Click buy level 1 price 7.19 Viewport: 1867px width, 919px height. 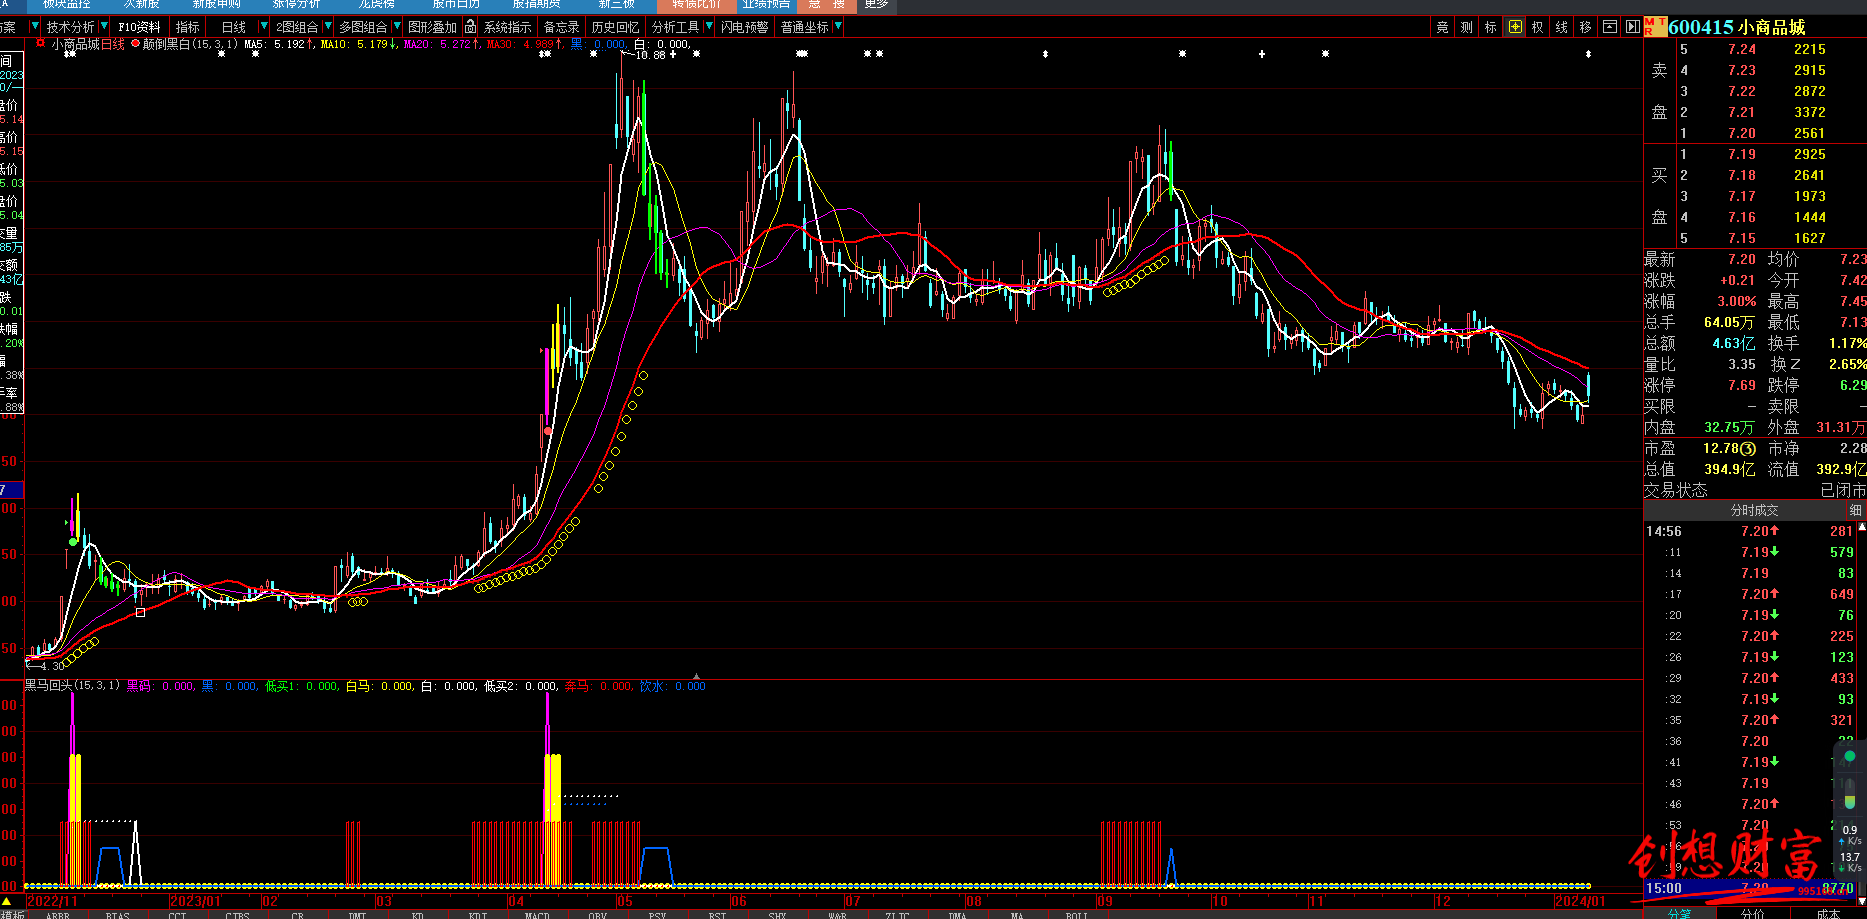coord(1742,154)
